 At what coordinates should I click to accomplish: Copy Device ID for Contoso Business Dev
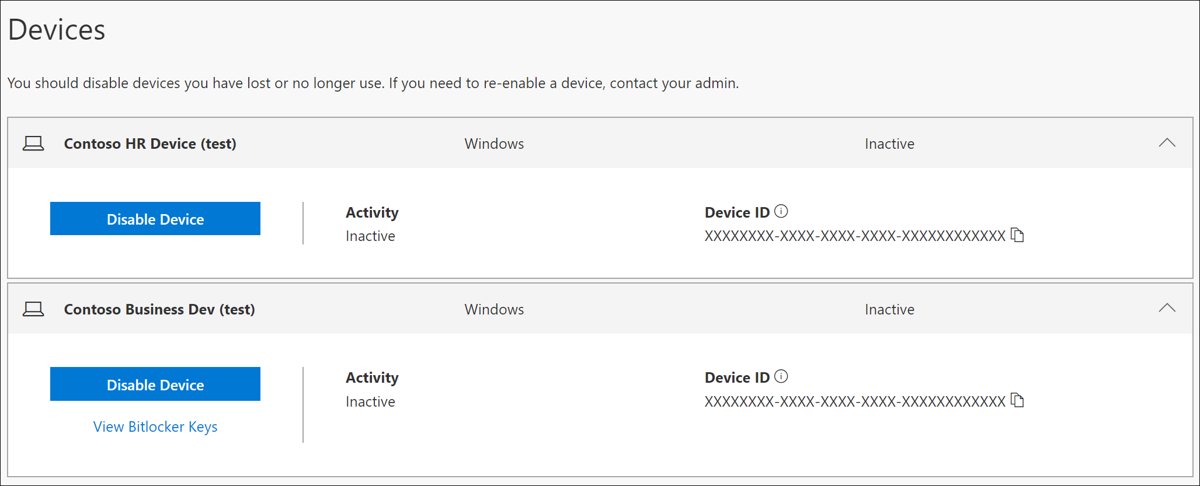[1018, 401]
